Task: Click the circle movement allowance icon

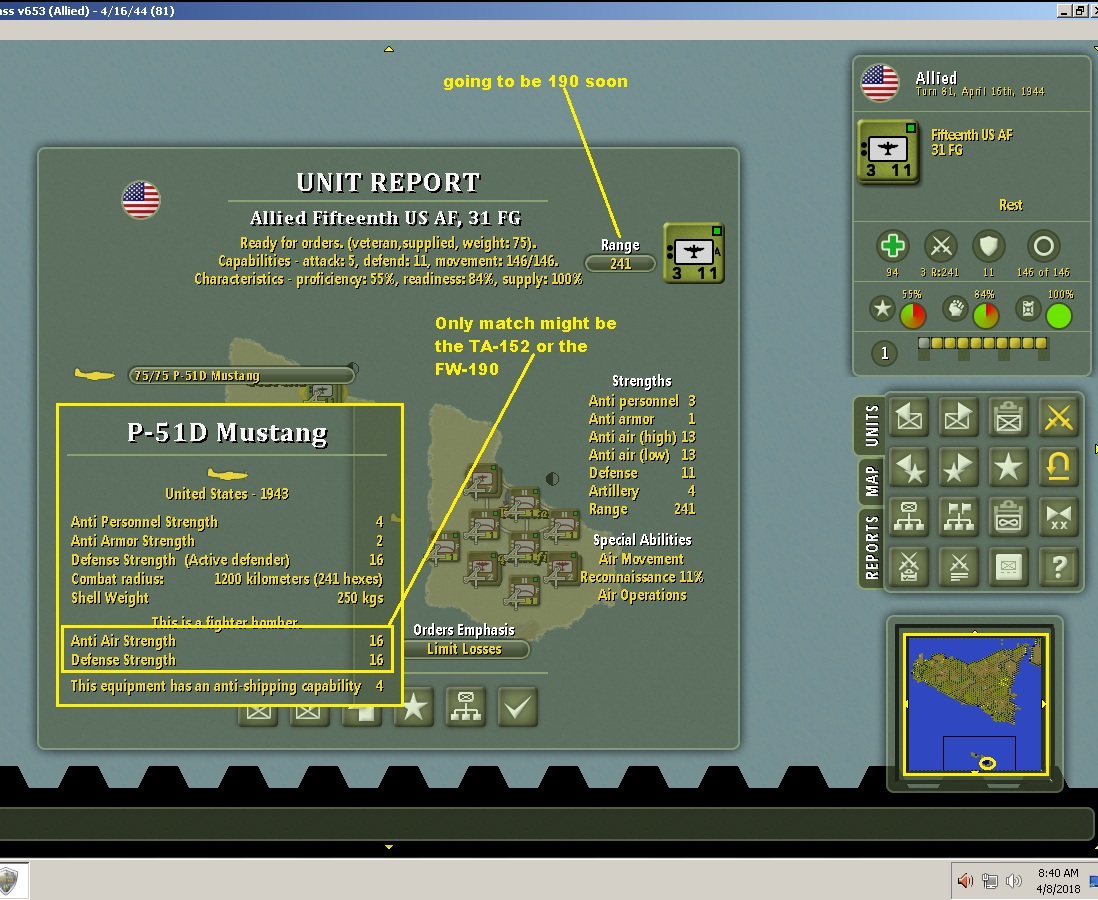Action: point(1043,247)
